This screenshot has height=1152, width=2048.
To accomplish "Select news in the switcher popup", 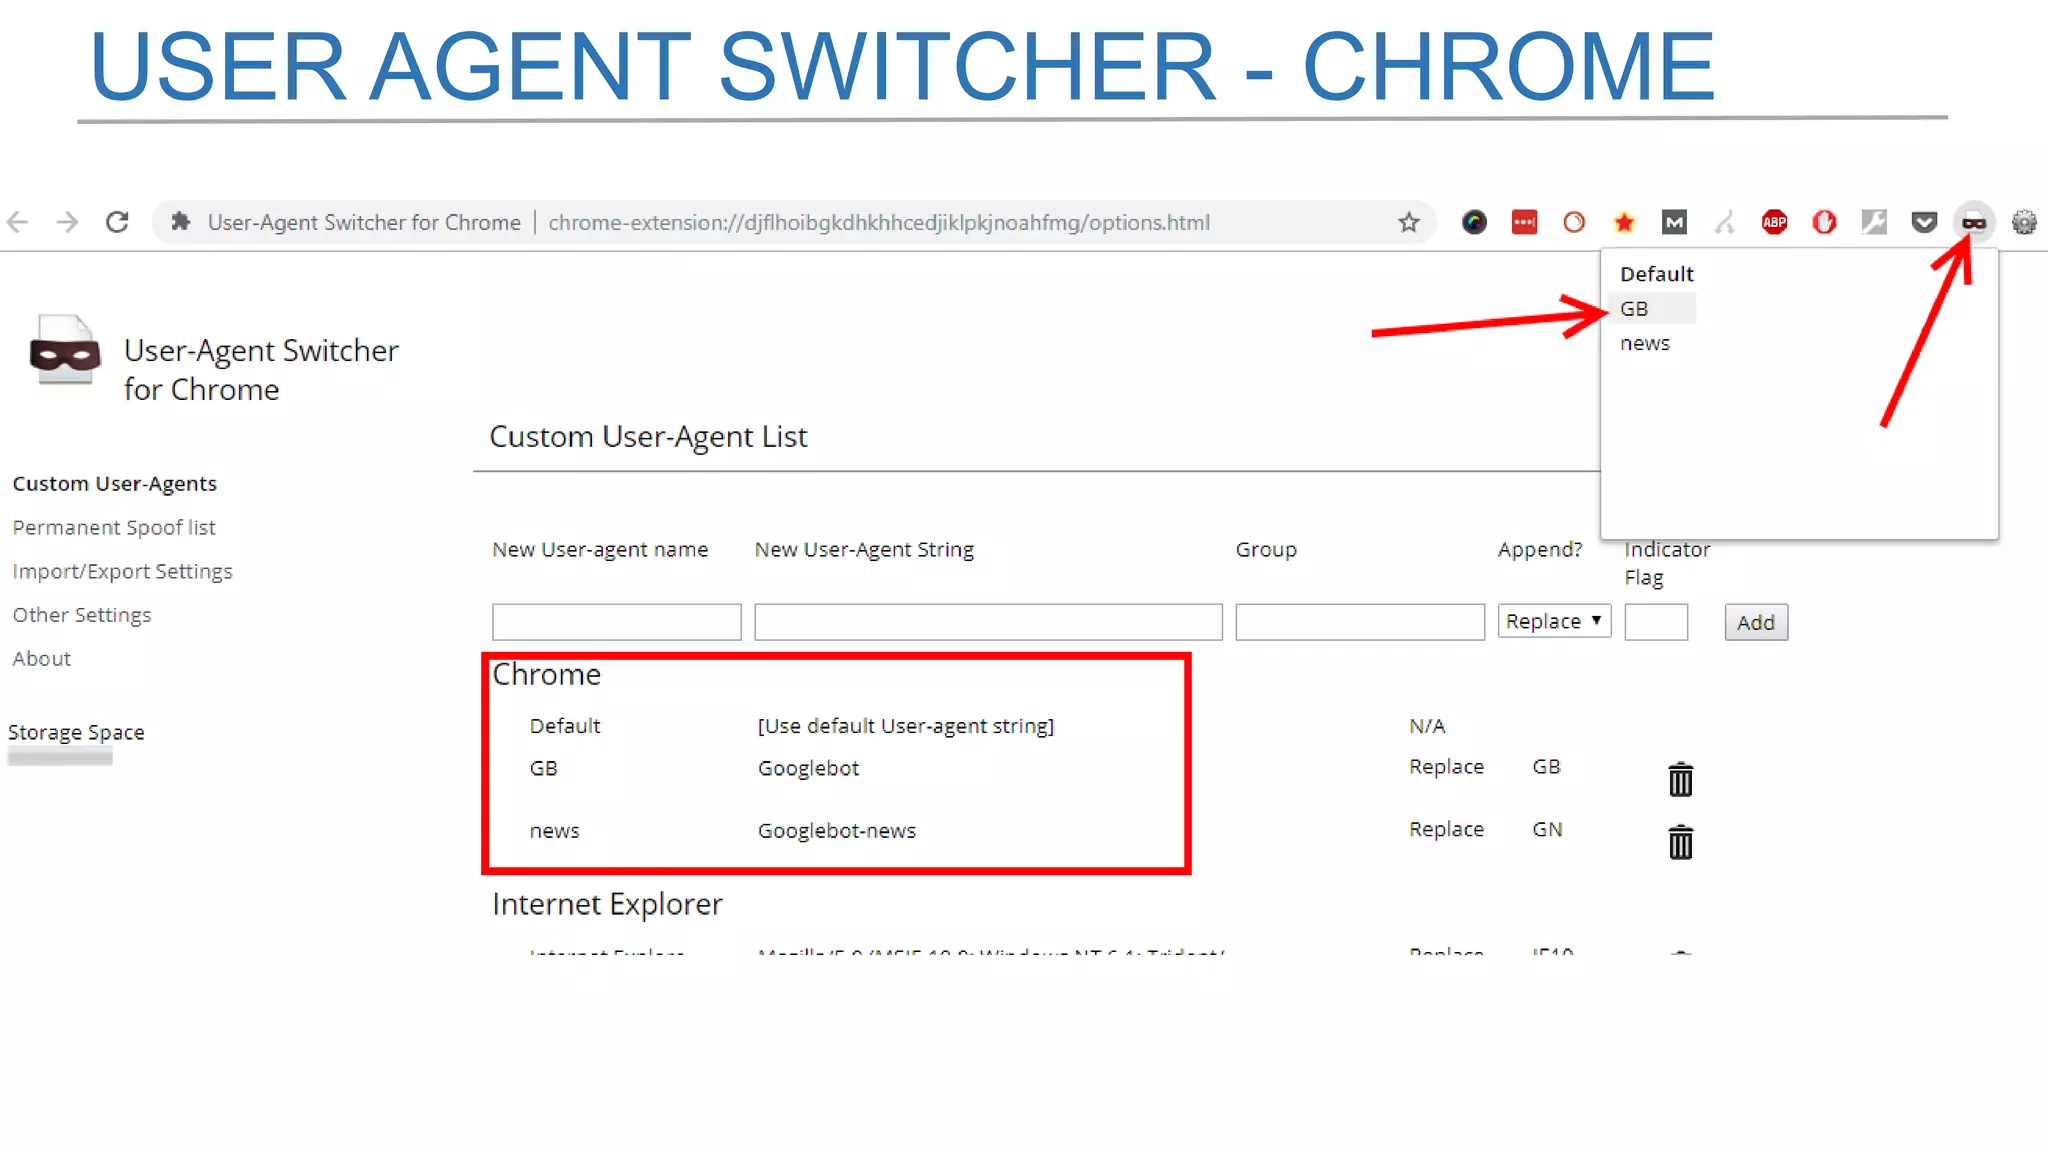I will [x=1645, y=343].
